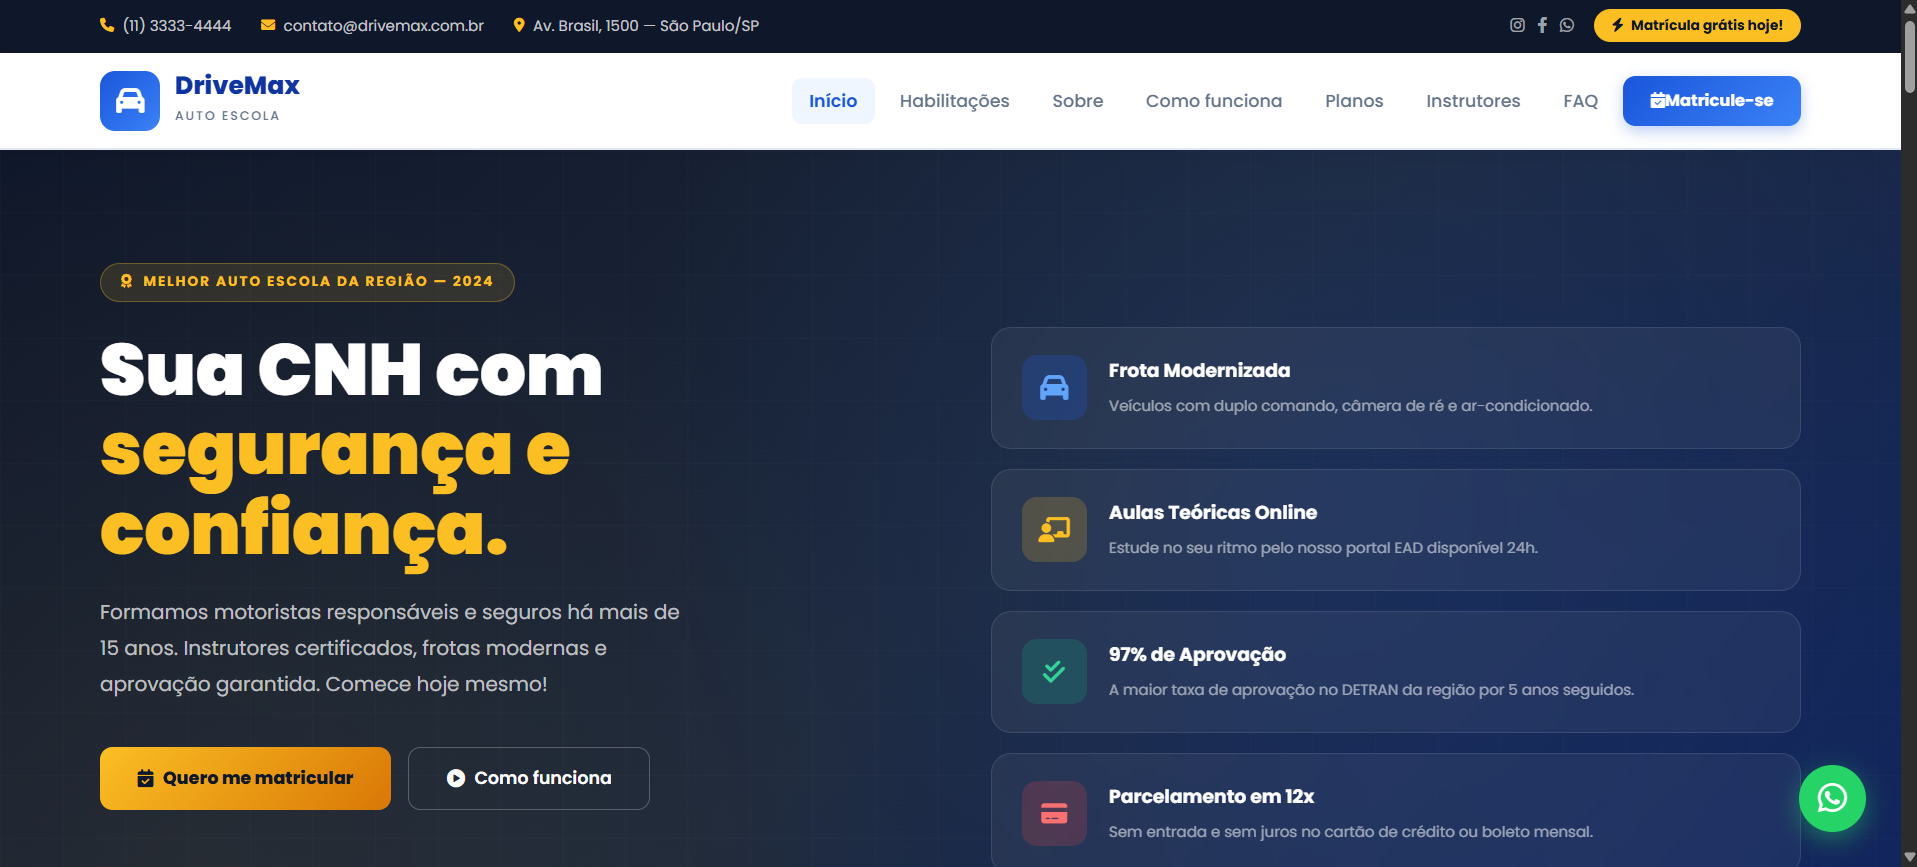This screenshot has width=1917, height=867.
Task: Click the credit card icon on Parcelamento em 12x
Action: 1054,813
